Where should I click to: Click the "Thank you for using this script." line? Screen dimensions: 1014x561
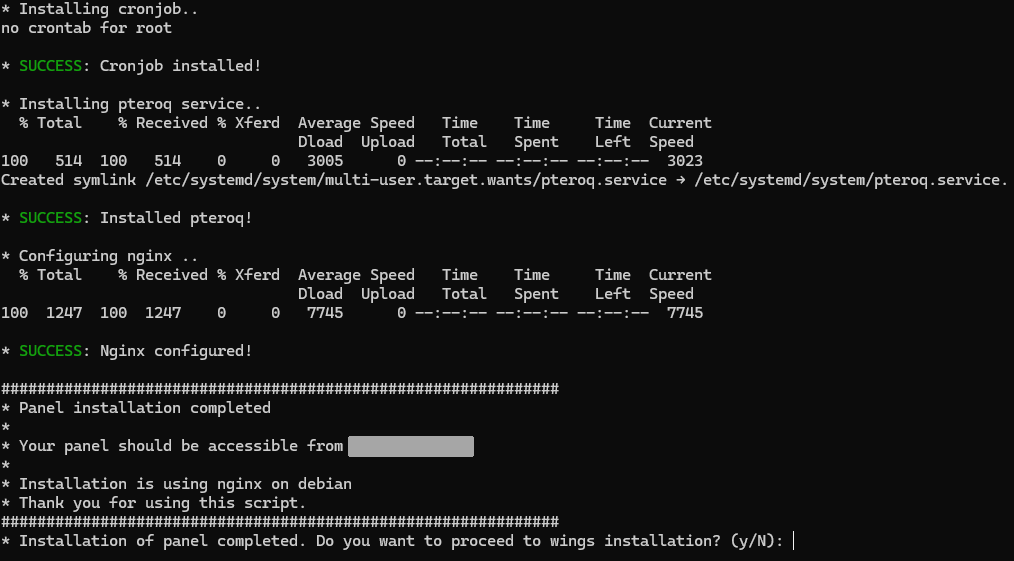click(x=162, y=503)
